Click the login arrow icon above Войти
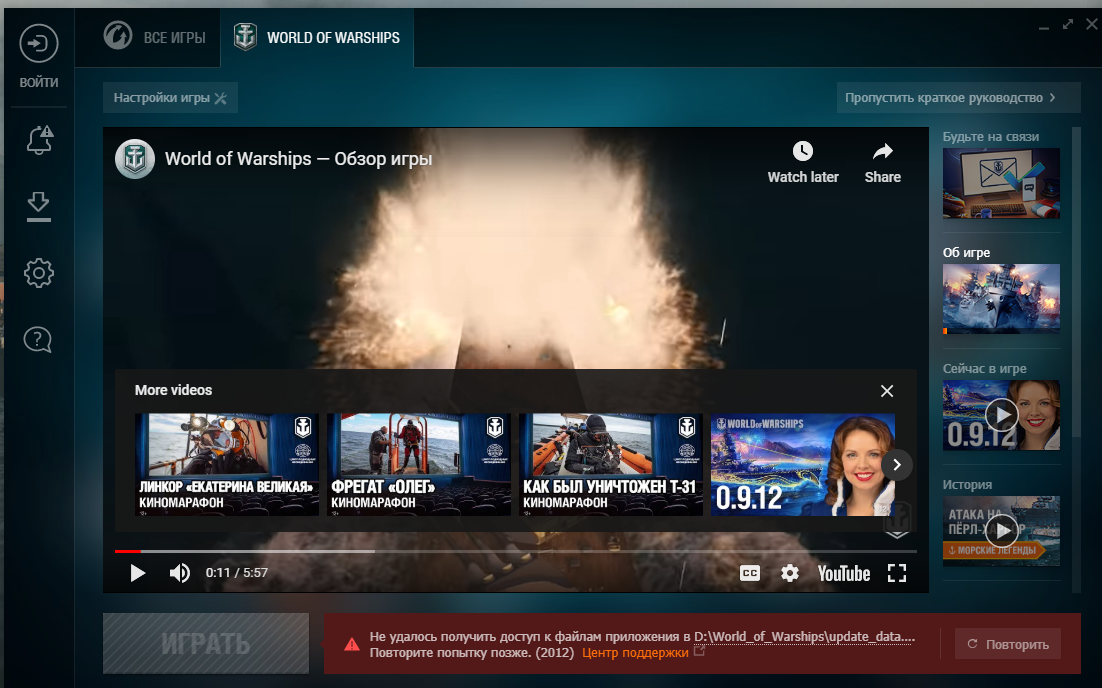1102x688 pixels. [x=39, y=44]
